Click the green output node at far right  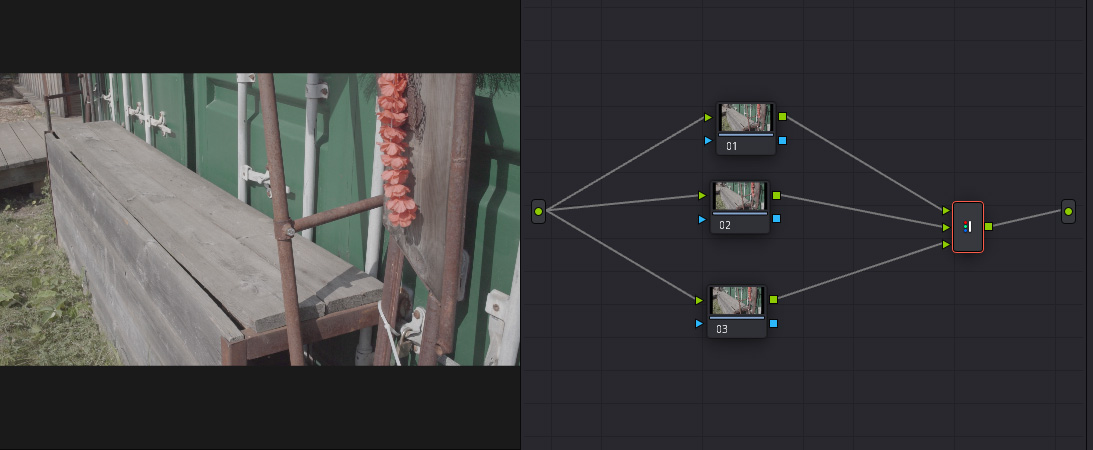pyautogui.click(x=1069, y=210)
